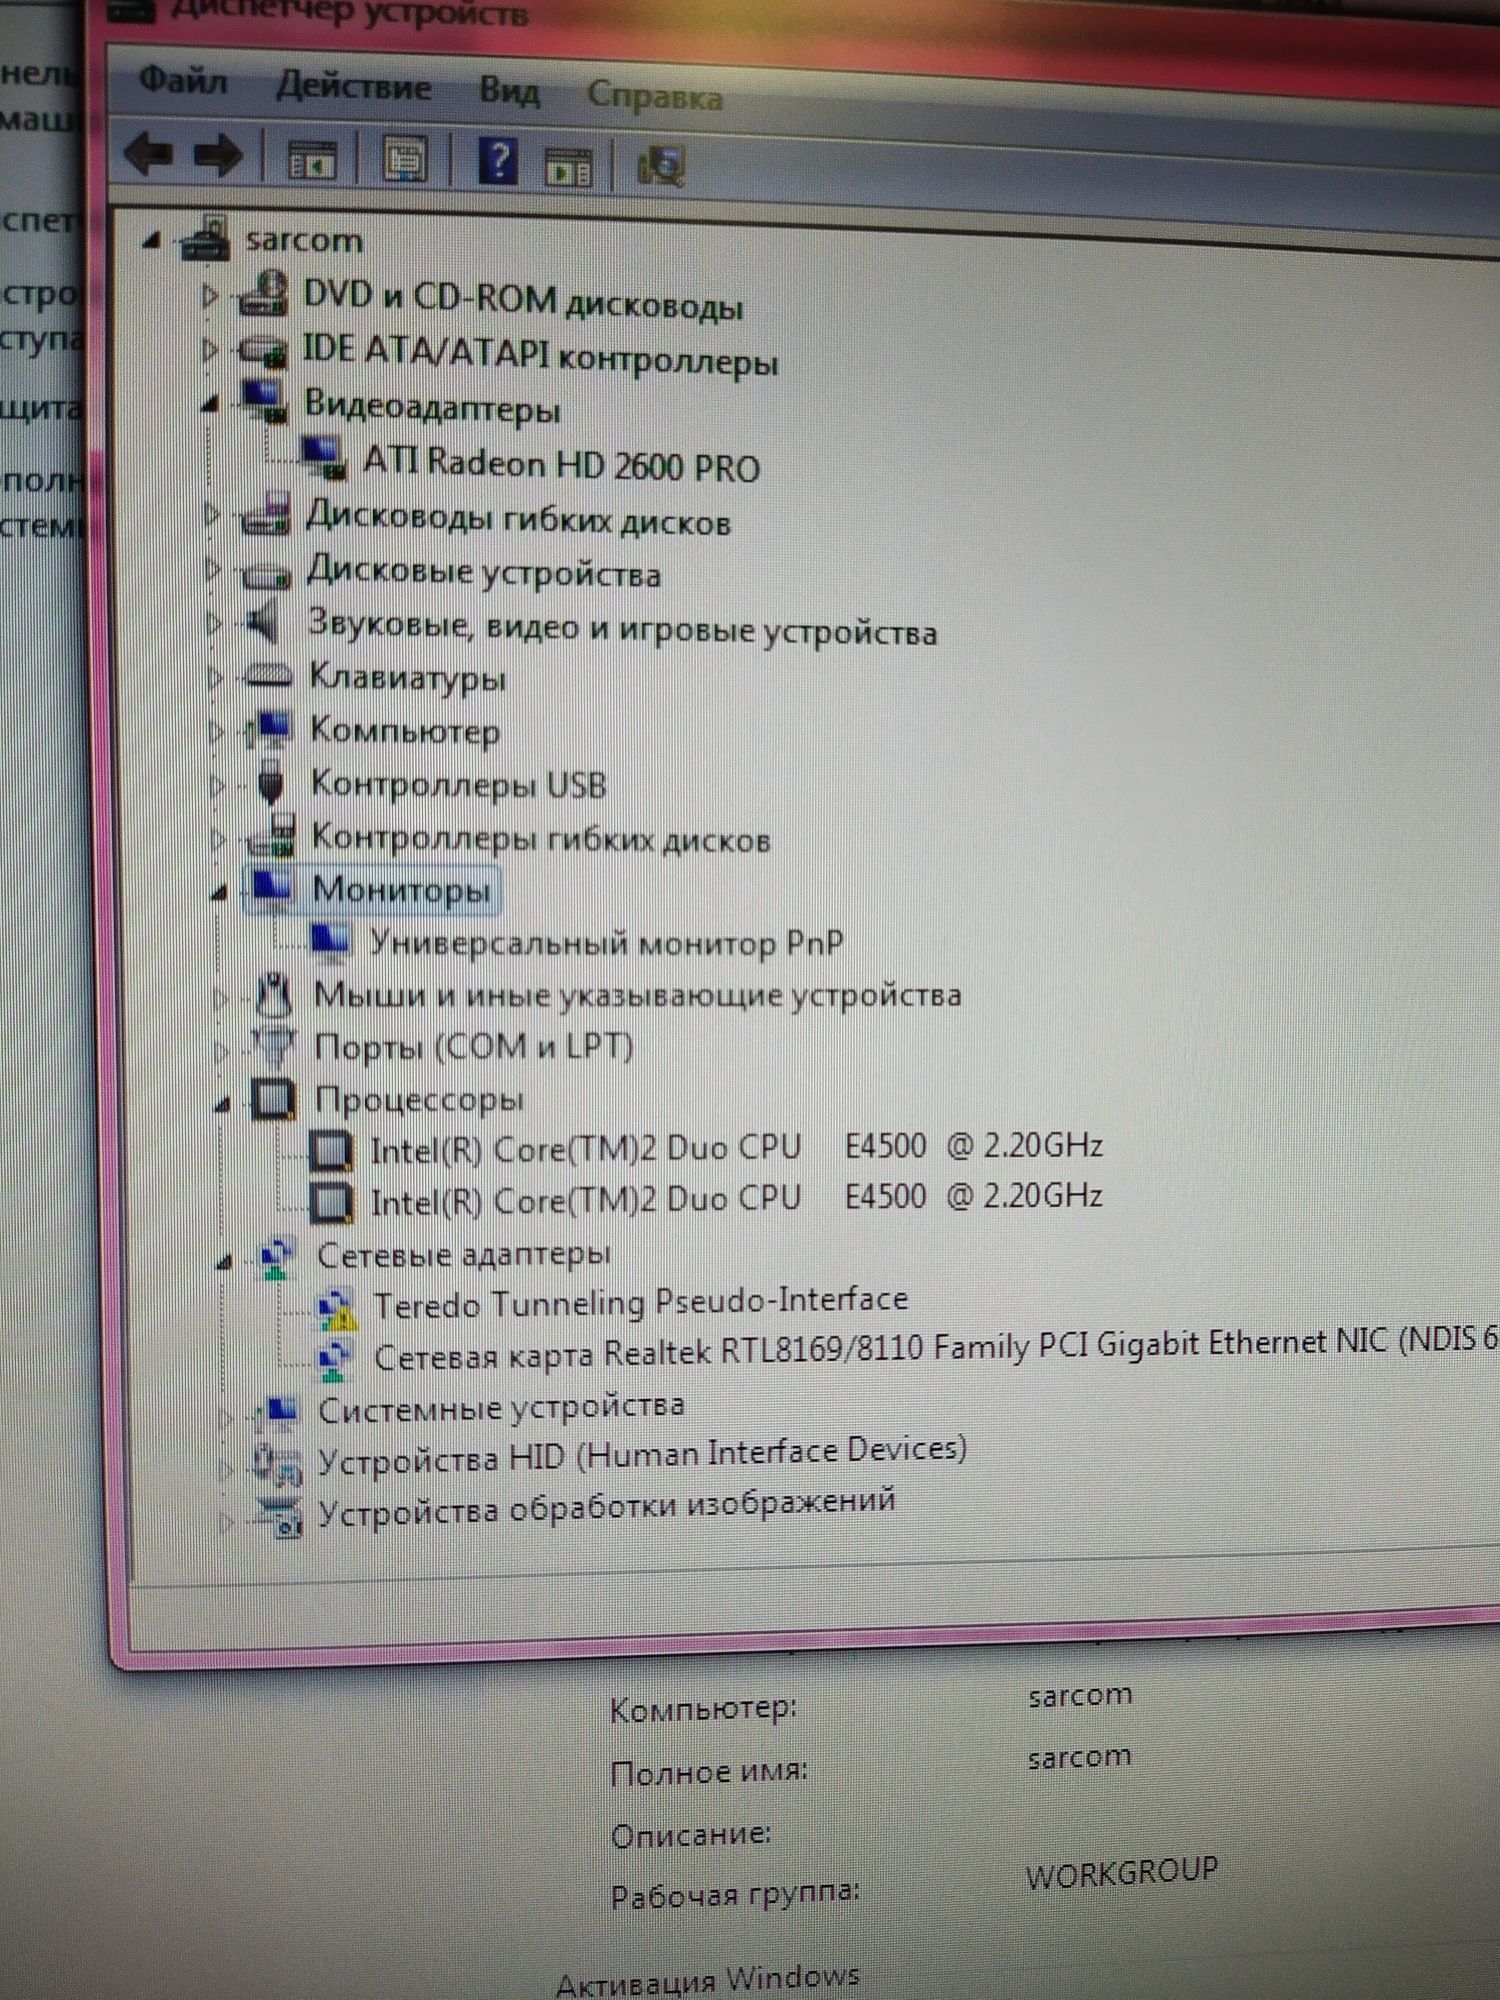Click the Контроллеры гибких дисков icon
1500x2000 pixels.
(272, 836)
